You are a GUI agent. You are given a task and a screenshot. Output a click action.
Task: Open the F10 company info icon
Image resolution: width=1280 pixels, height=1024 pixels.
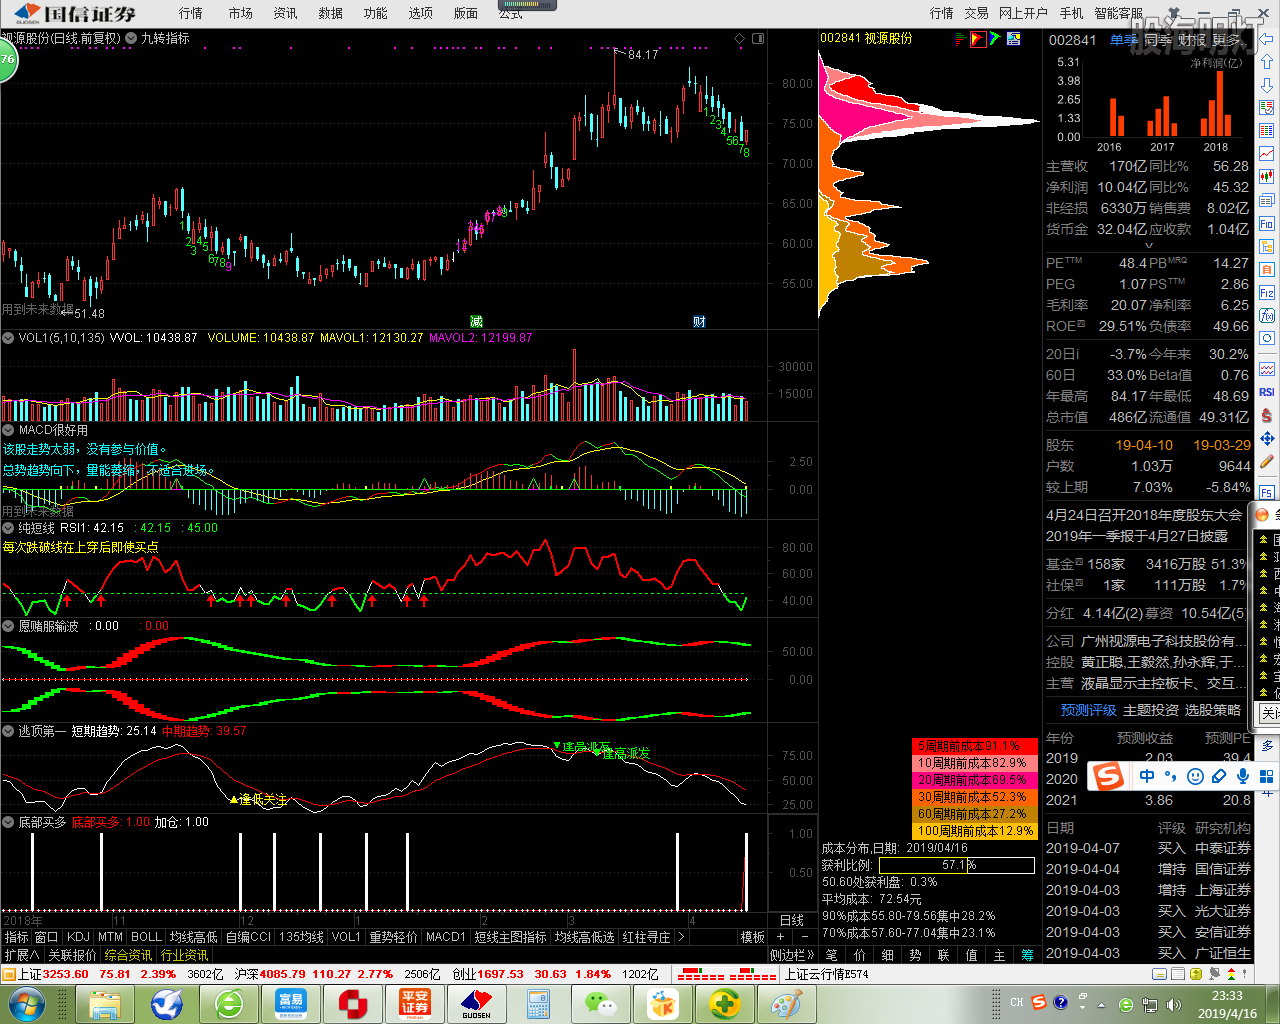[1267, 223]
